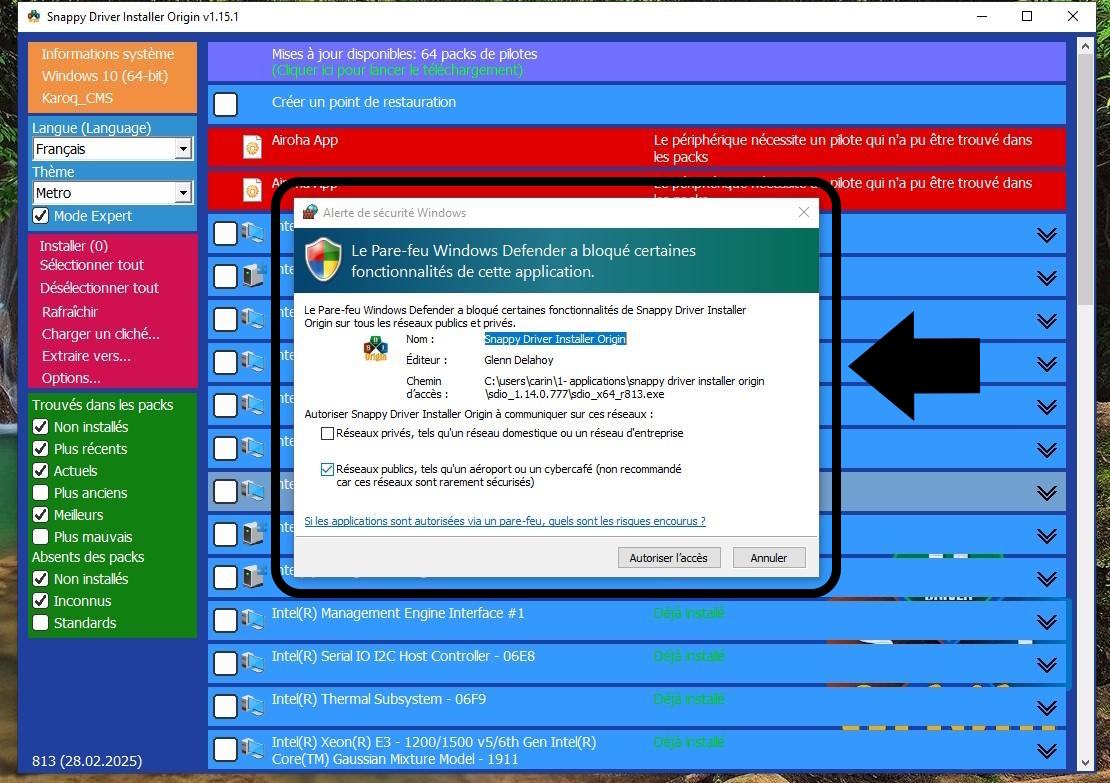1110x783 pixels.
Task: Uncheck Réseaux publics checkbox
Action: (x=327, y=469)
